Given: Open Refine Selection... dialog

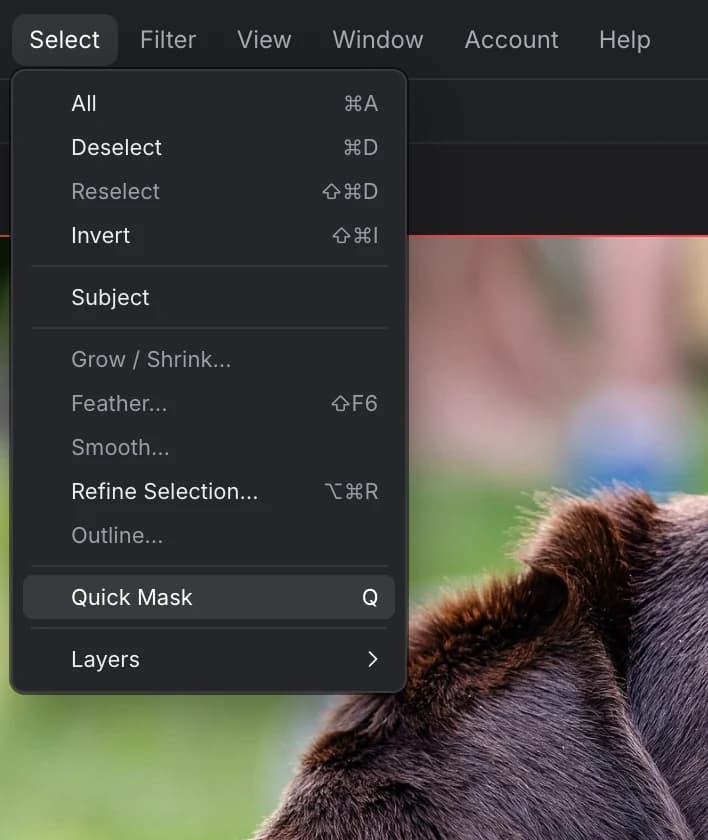Looking at the screenshot, I should pos(209,491).
